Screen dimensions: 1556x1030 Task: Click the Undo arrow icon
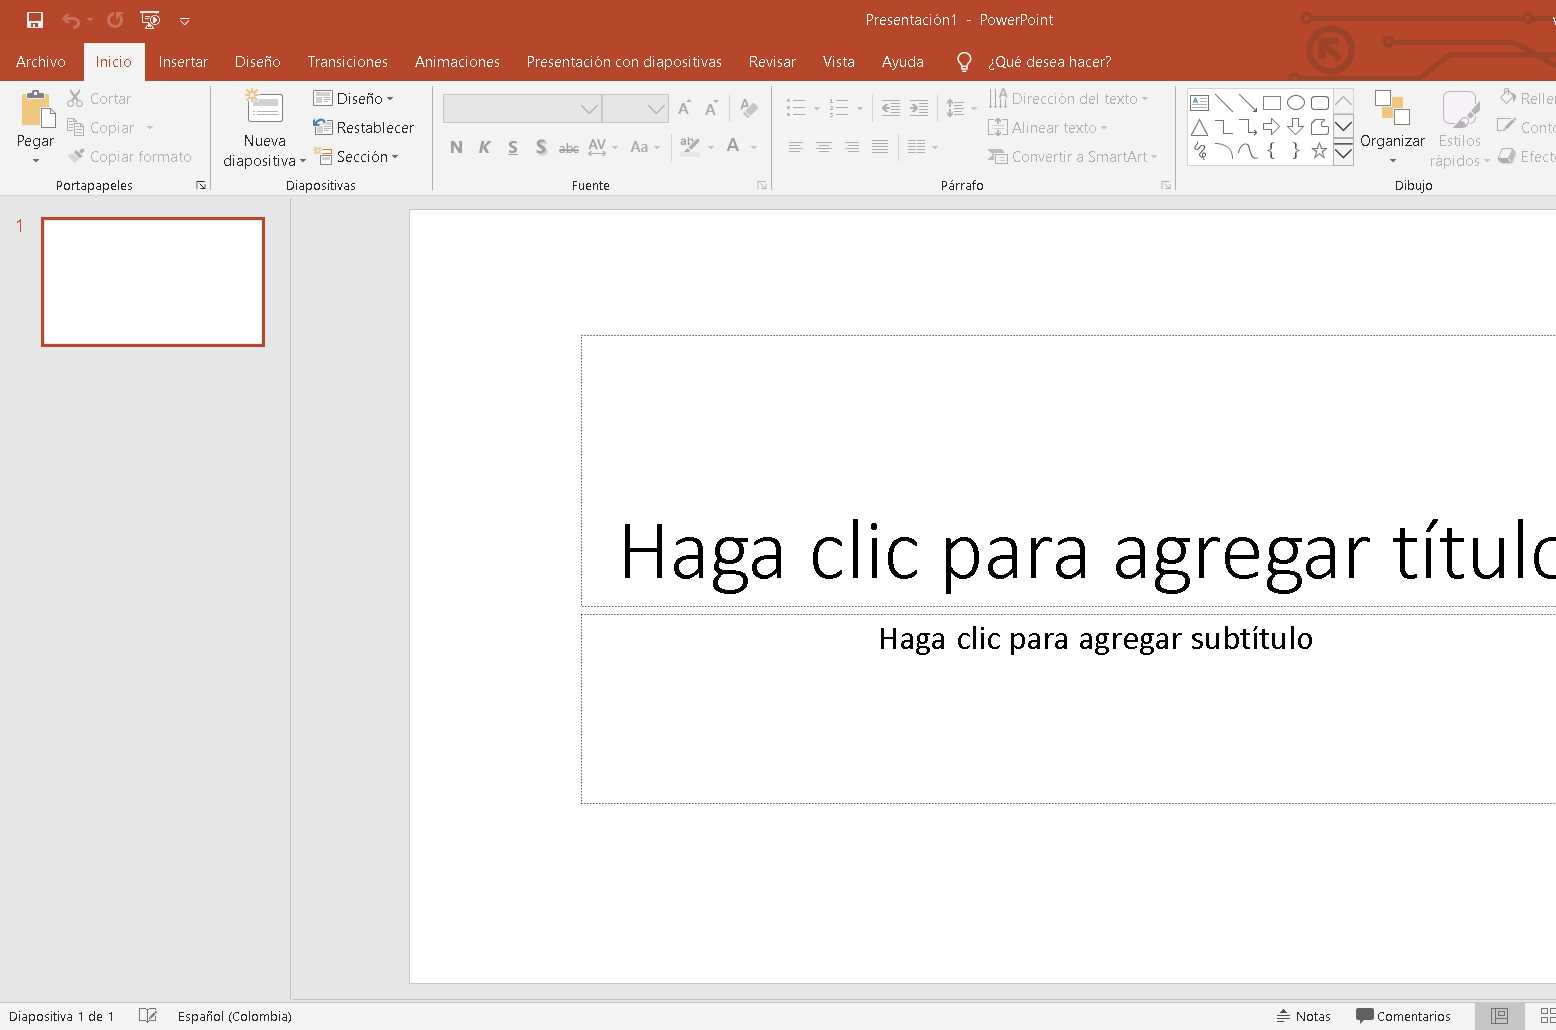click(70, 20)
